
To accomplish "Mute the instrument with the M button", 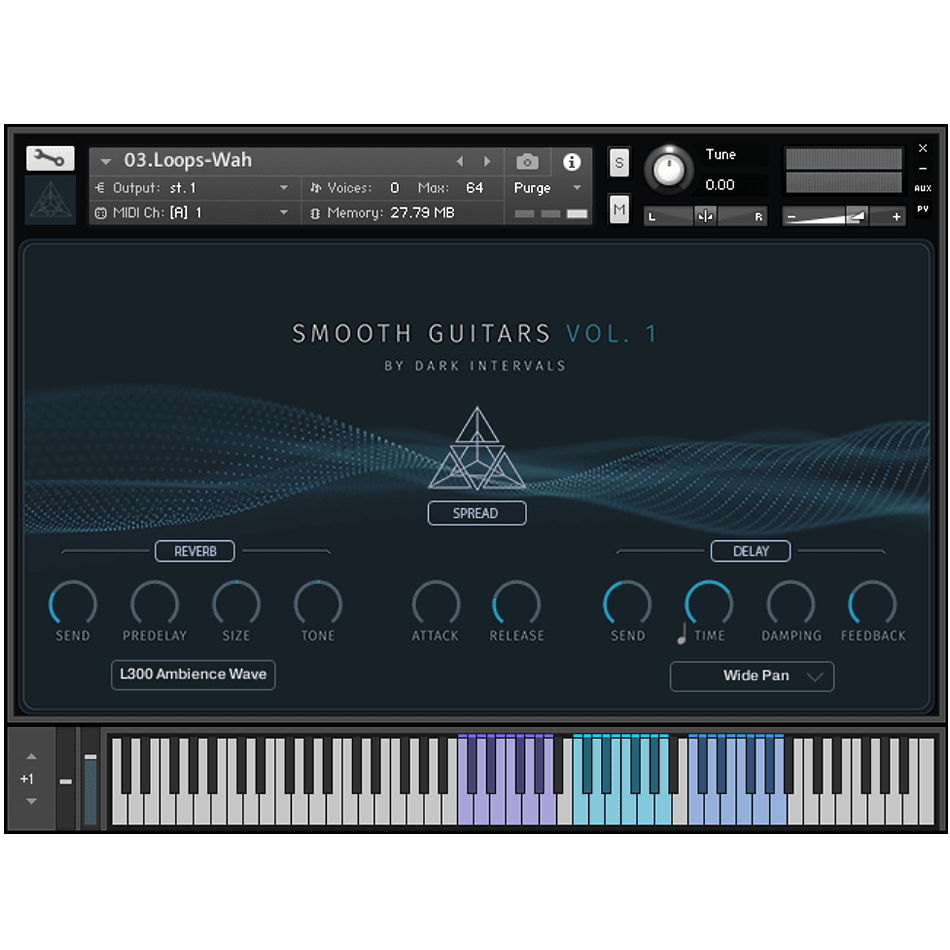I will coord(619,209).
